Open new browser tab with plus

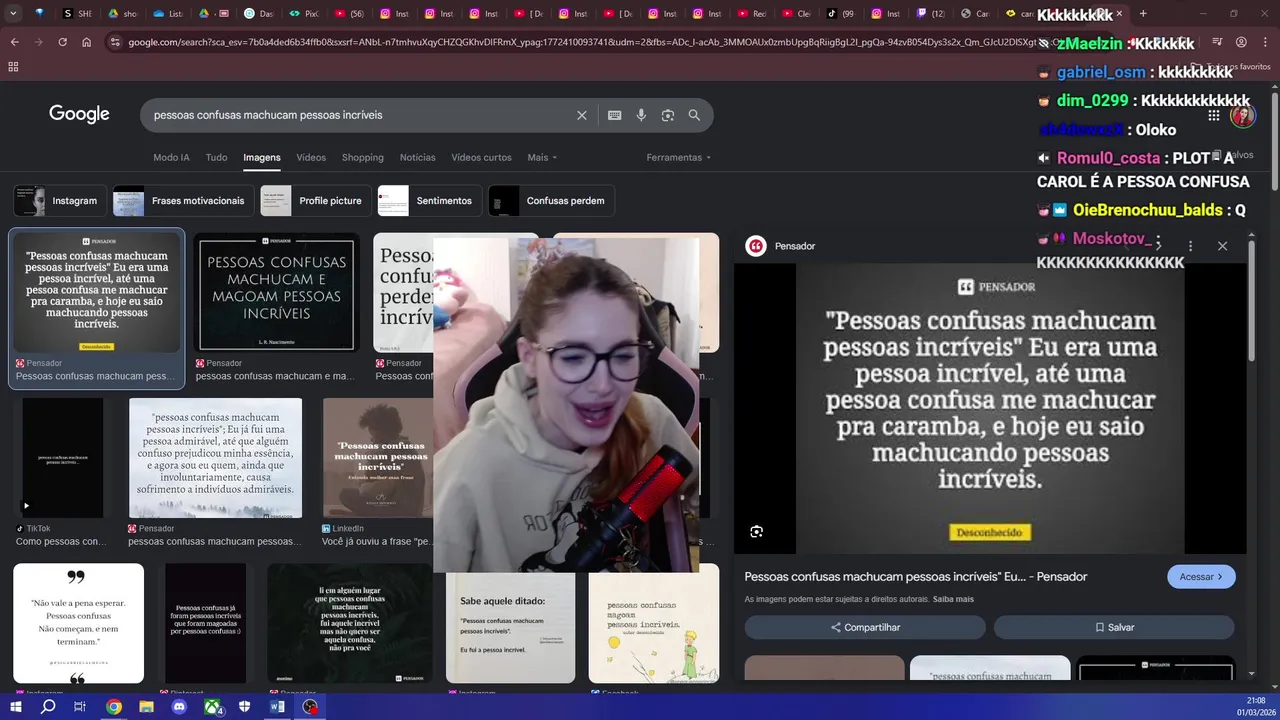click(x=1143, y=14)
